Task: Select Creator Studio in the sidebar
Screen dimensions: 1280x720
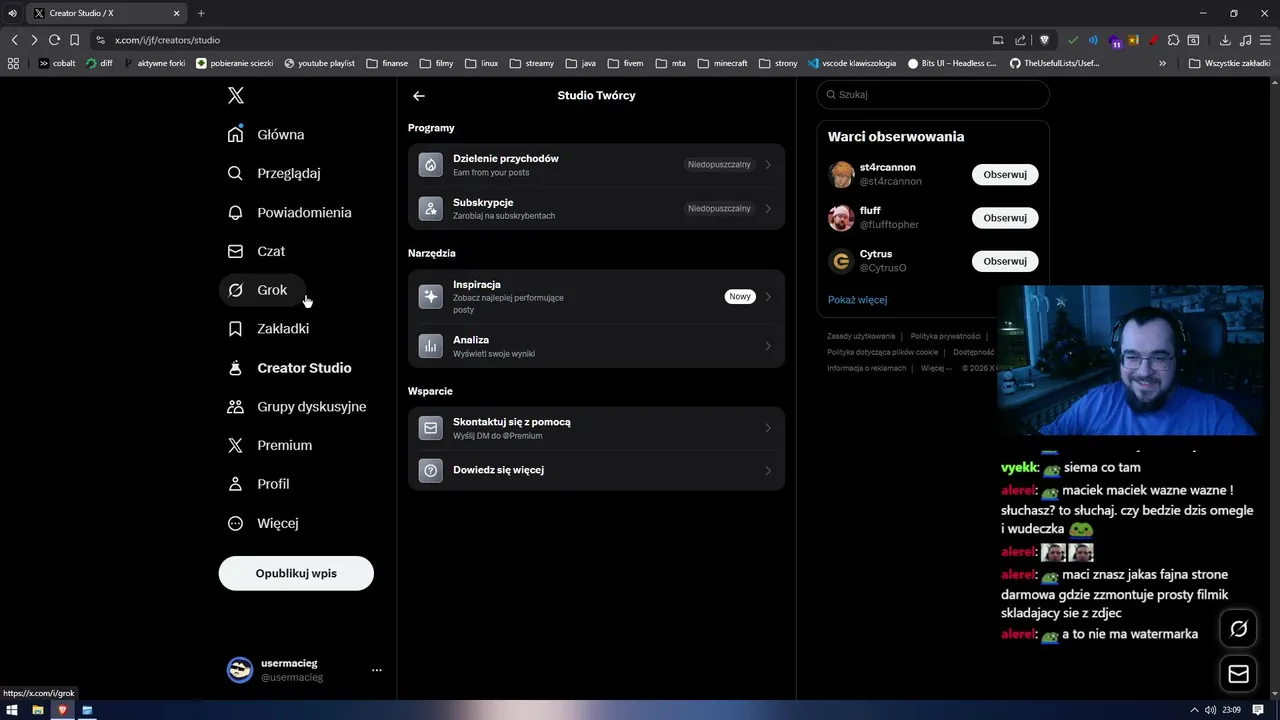Action: [x=289, y=368]
